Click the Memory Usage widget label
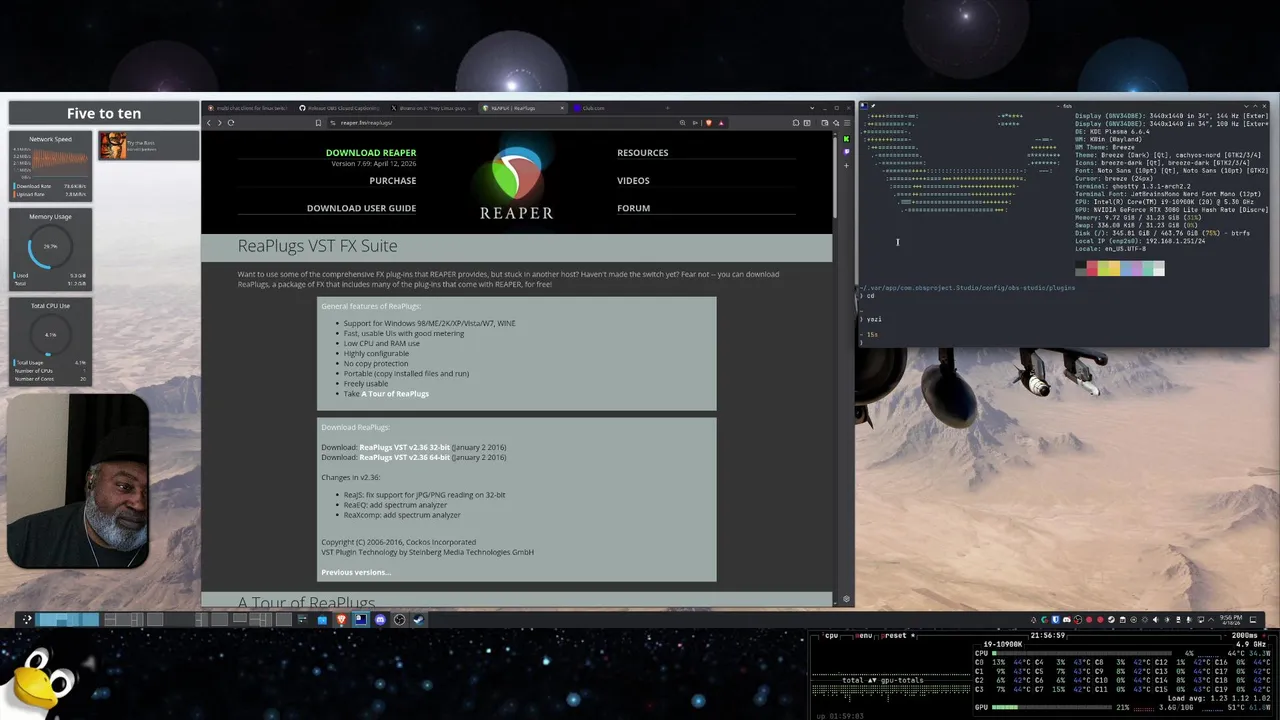 pos(50,216)
